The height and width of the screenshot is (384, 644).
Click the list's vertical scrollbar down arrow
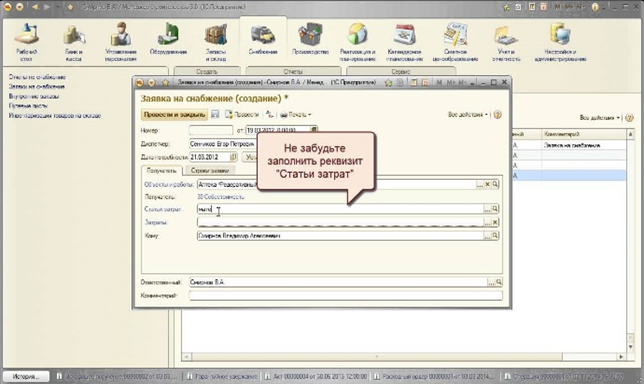click(x=630, y=347)
